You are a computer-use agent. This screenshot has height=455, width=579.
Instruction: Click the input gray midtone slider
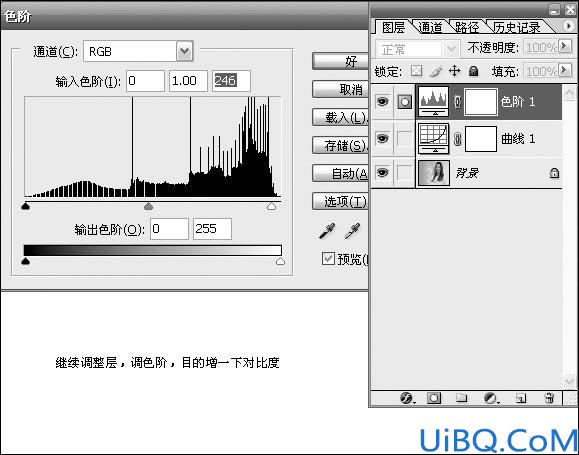148,206
